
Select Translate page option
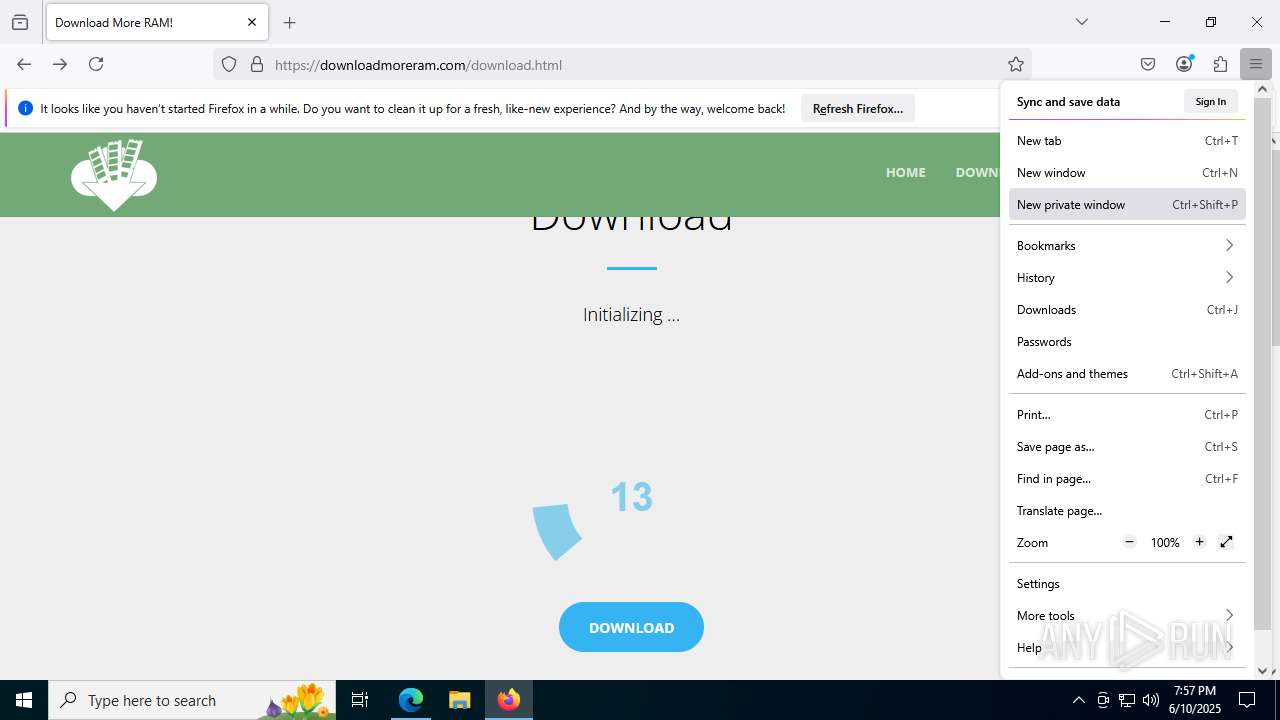pos(1127,511)
